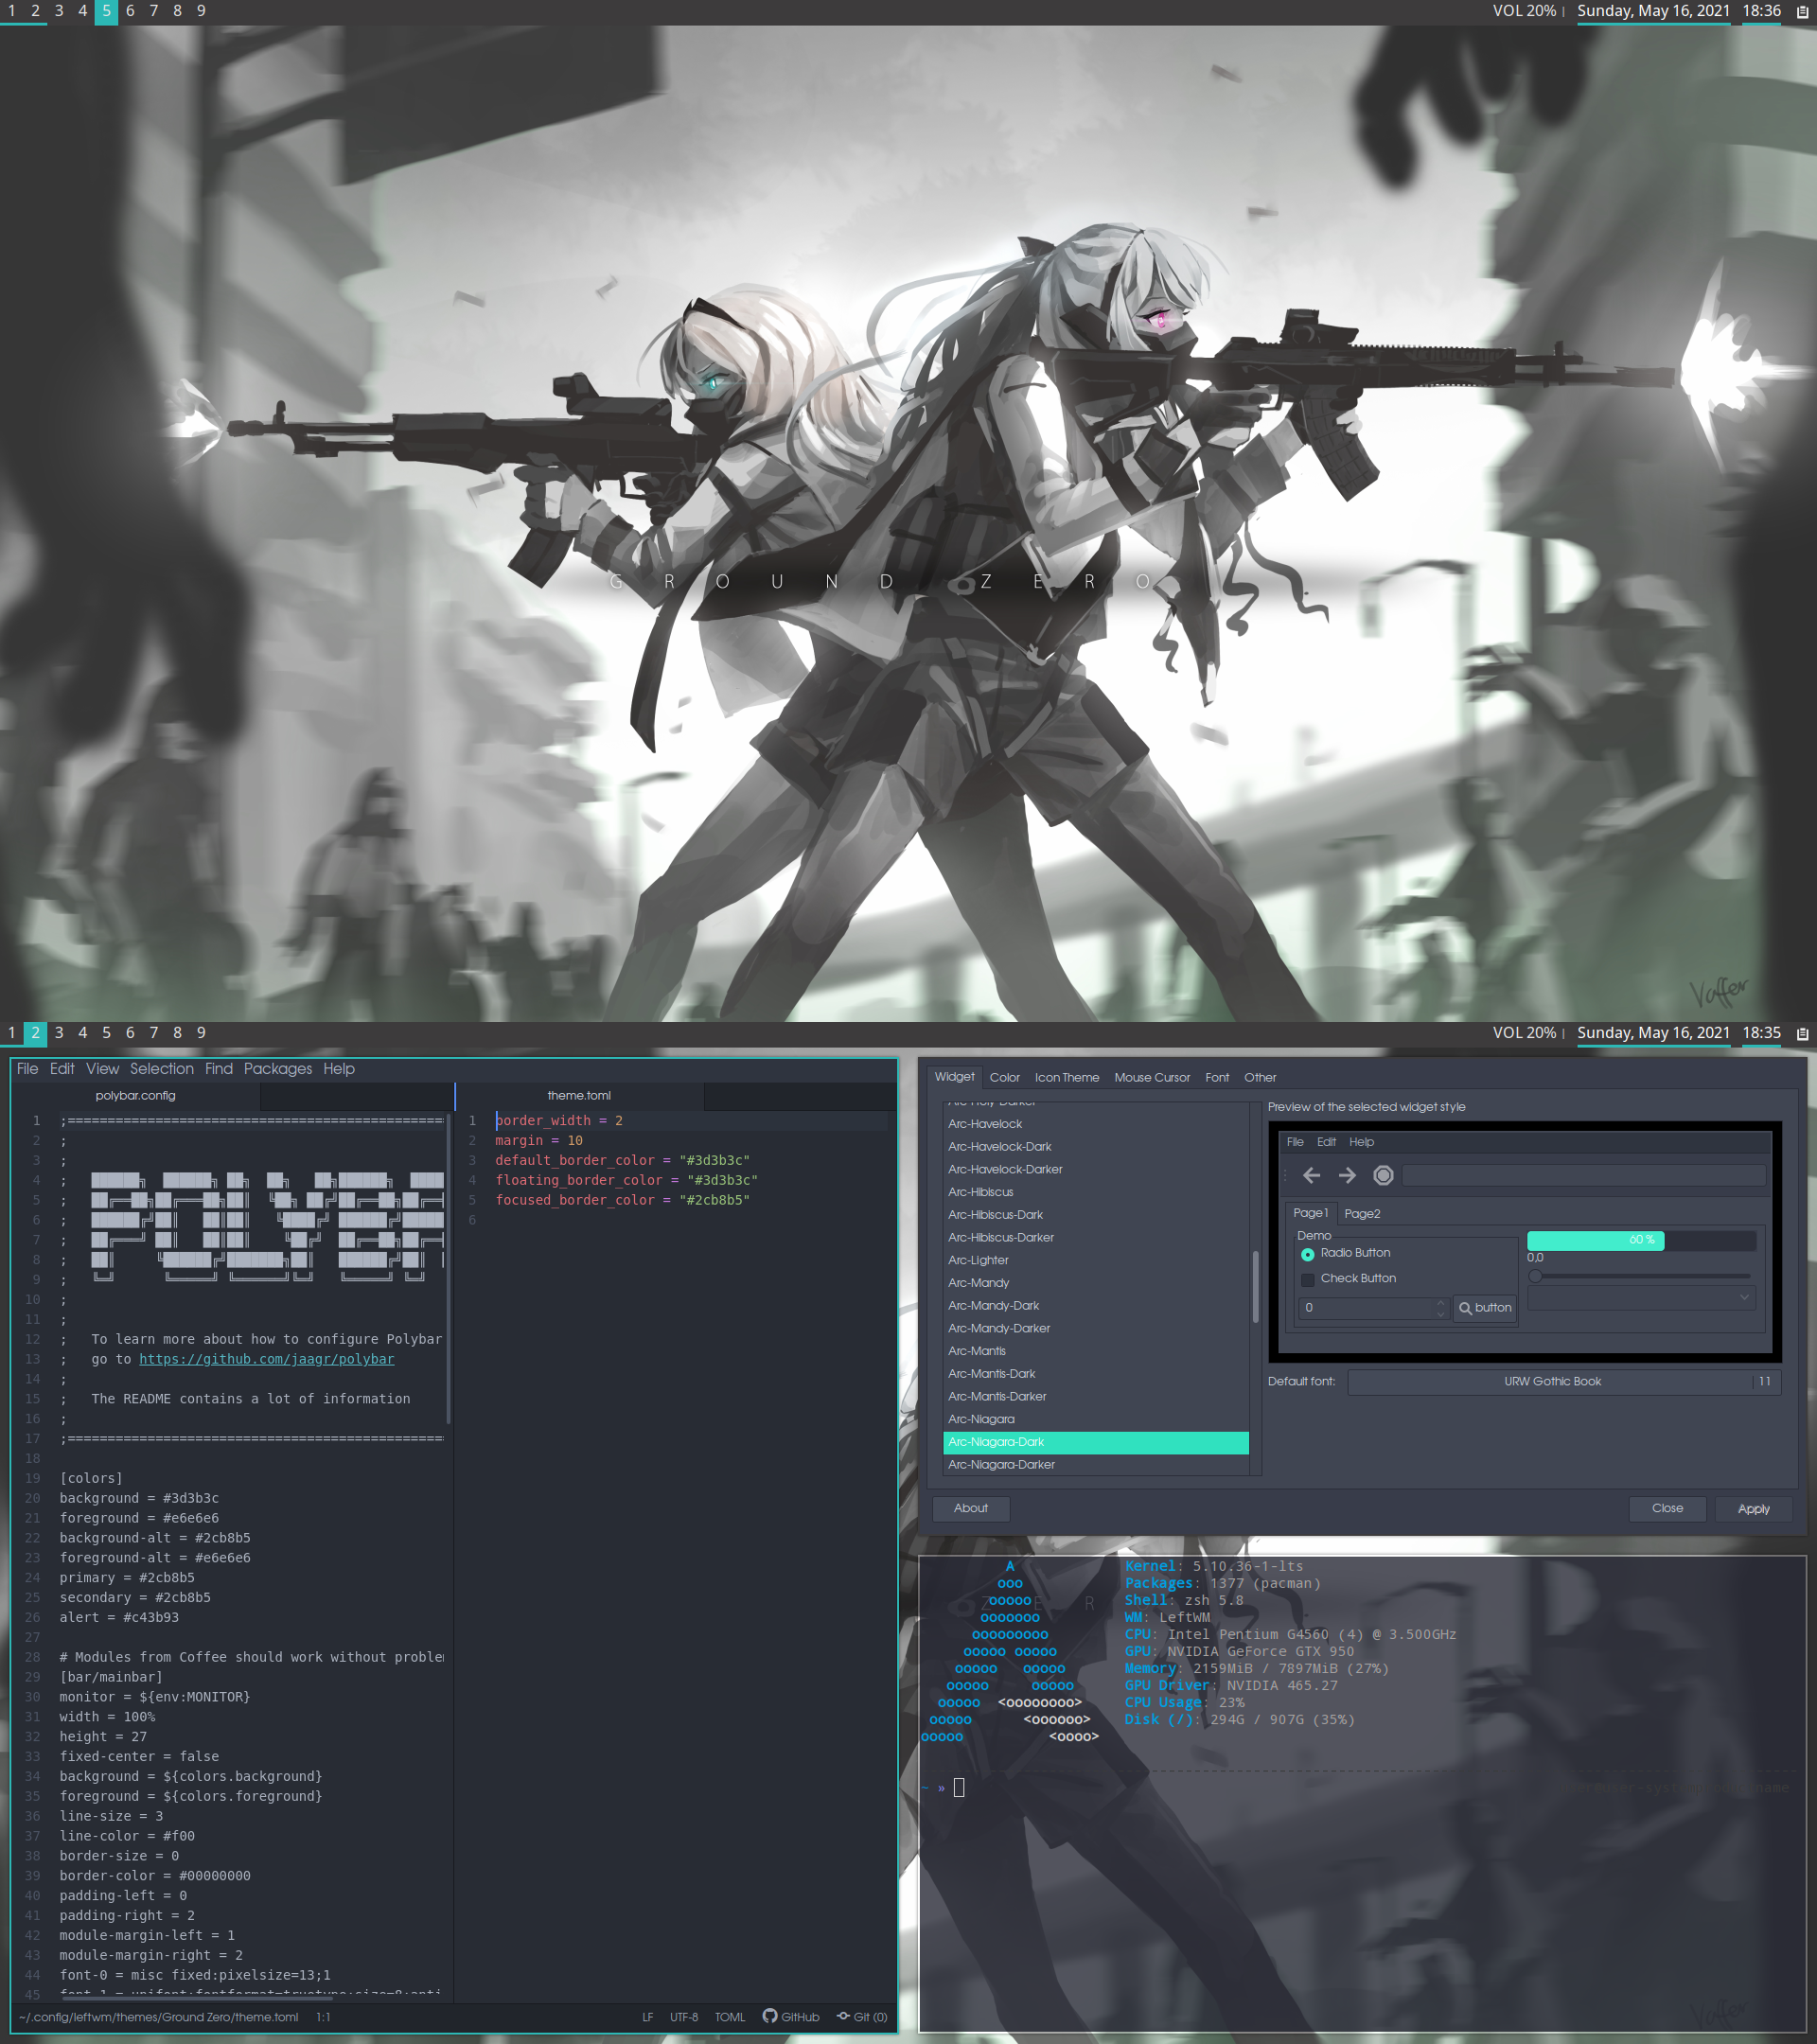This screenshot has width=1817, height=2044.
Task: Open the github.com/jaagr/polybar link
Action: [266, 1359]
